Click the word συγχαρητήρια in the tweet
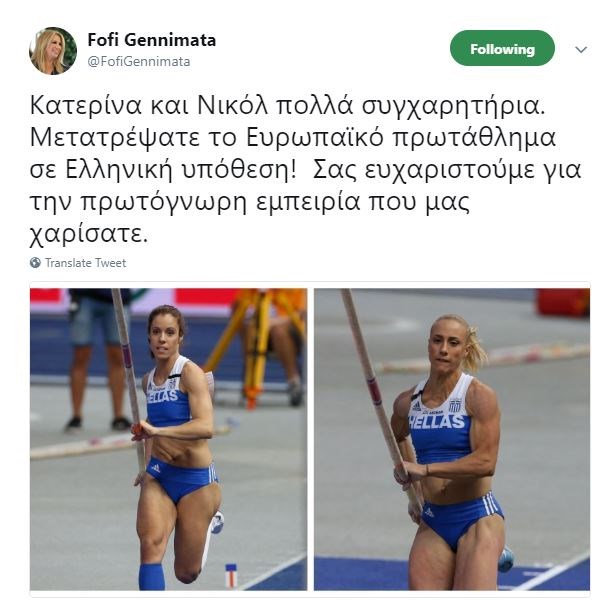The width and height of the screenshot is (615, 613). (x=453, y=106)
